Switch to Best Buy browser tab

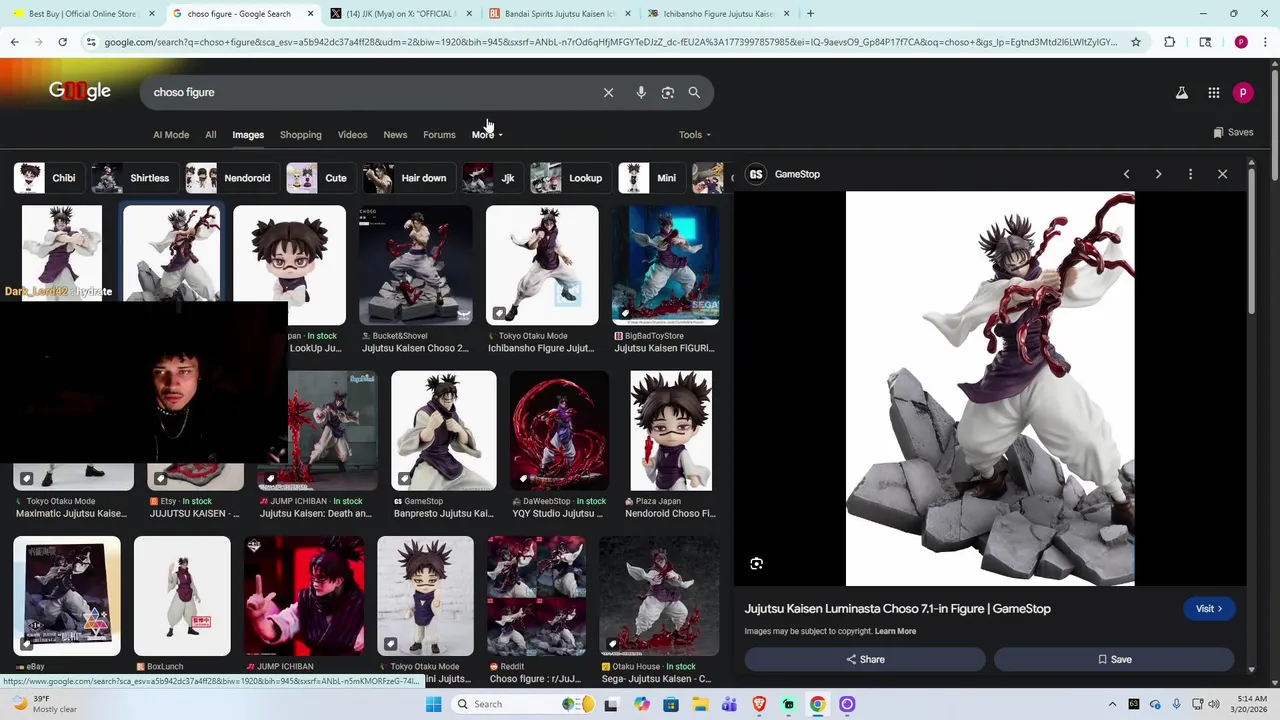82,14
